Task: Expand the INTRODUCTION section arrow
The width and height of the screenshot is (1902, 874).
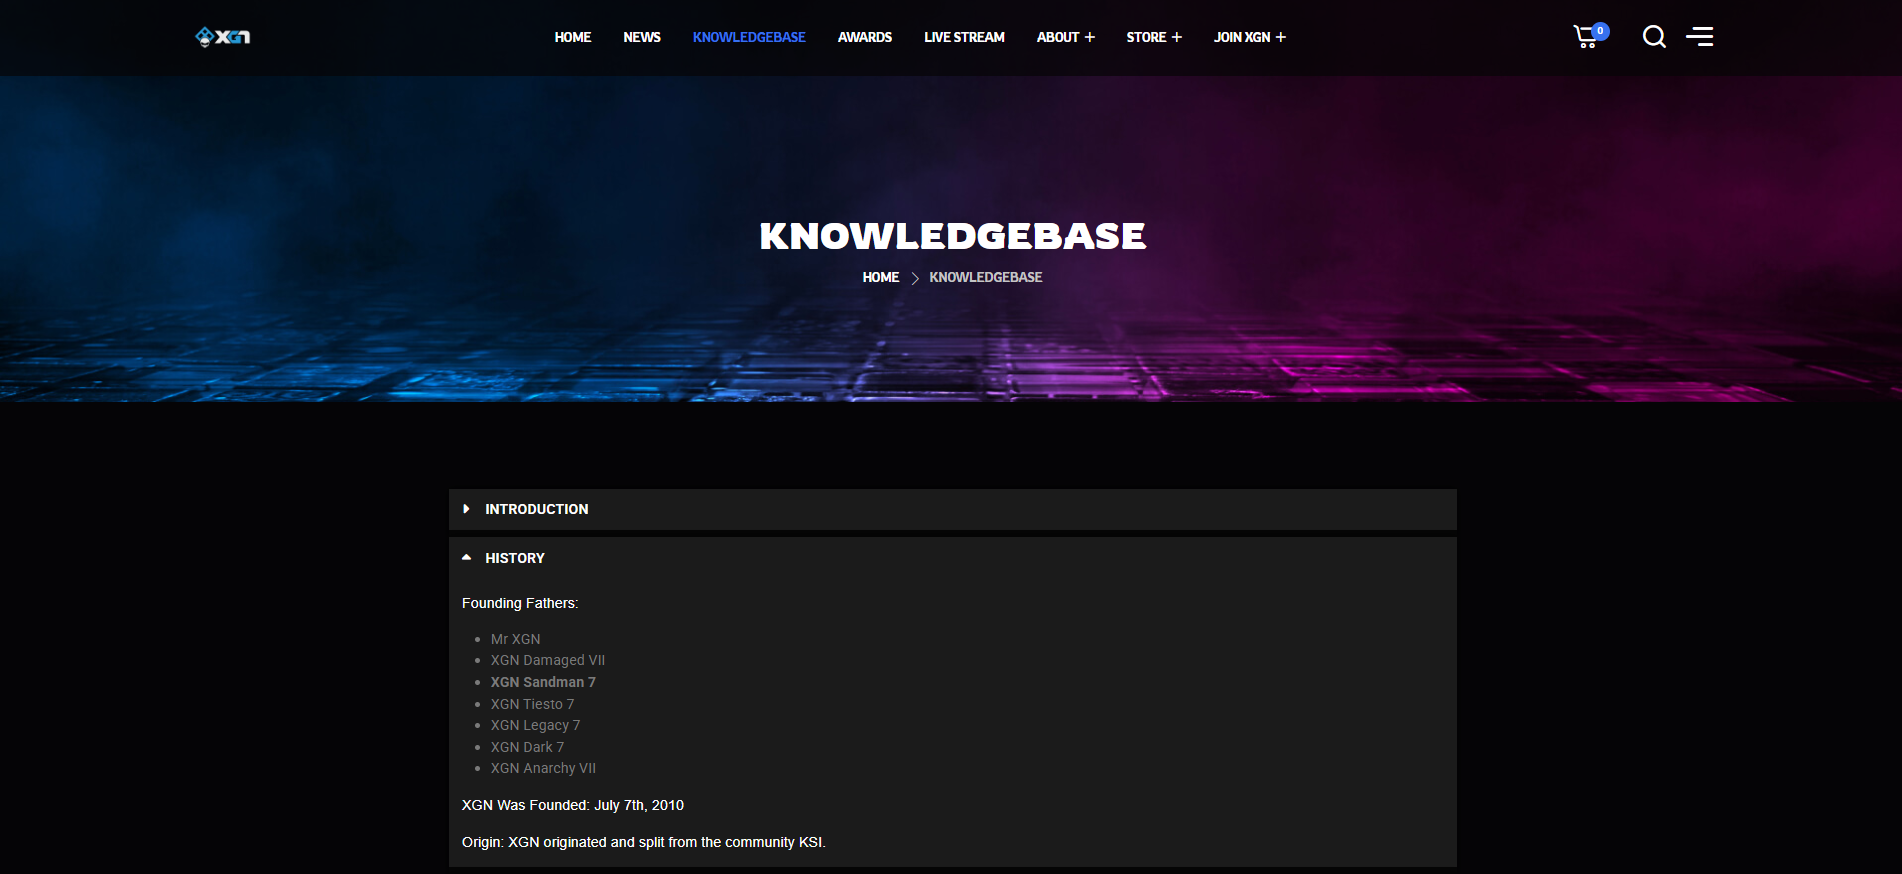Action: (x=466, y=509)
